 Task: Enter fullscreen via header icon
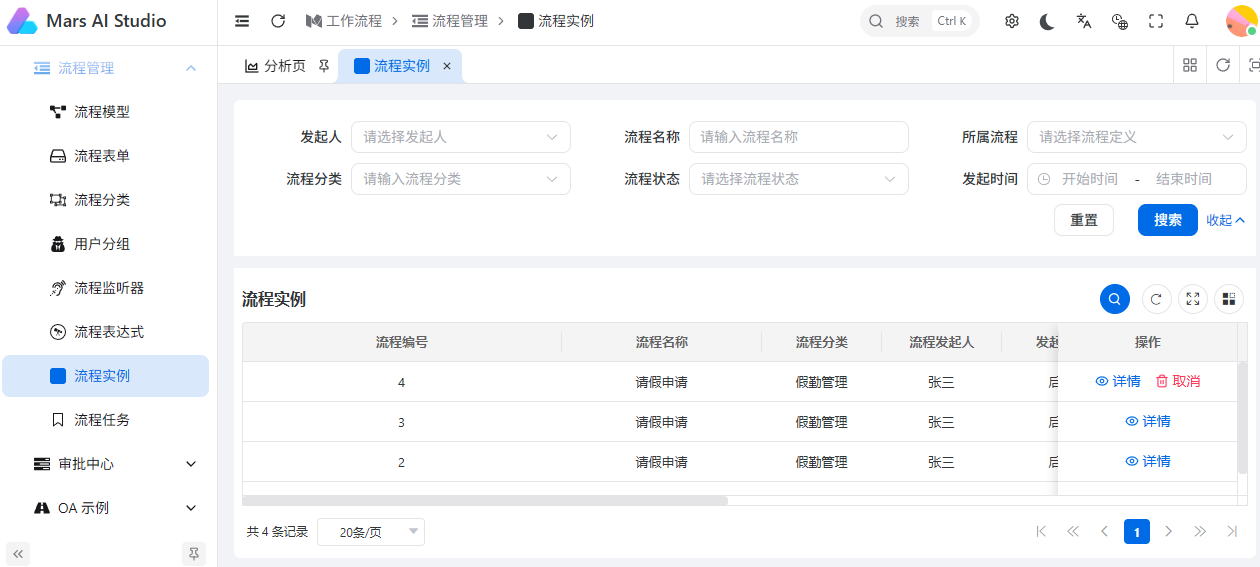pyautogui.click(x=1156, y=21)
